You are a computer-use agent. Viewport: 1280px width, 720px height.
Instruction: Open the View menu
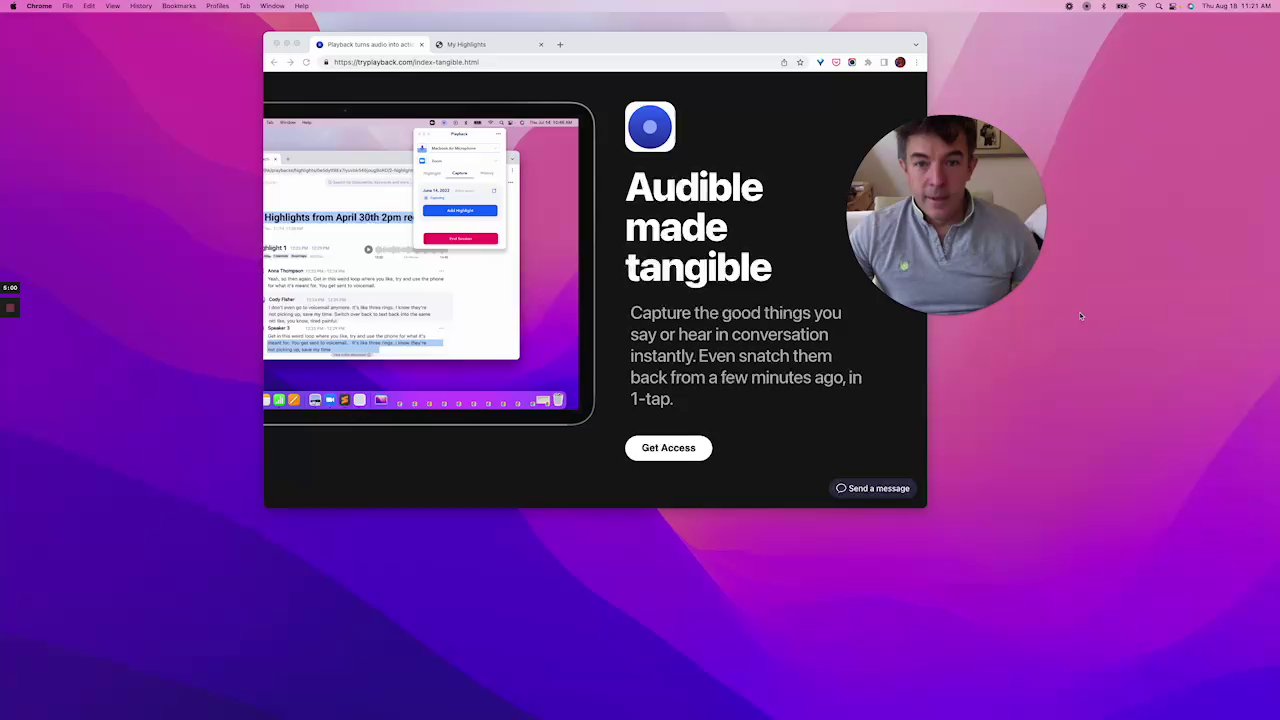113,6
